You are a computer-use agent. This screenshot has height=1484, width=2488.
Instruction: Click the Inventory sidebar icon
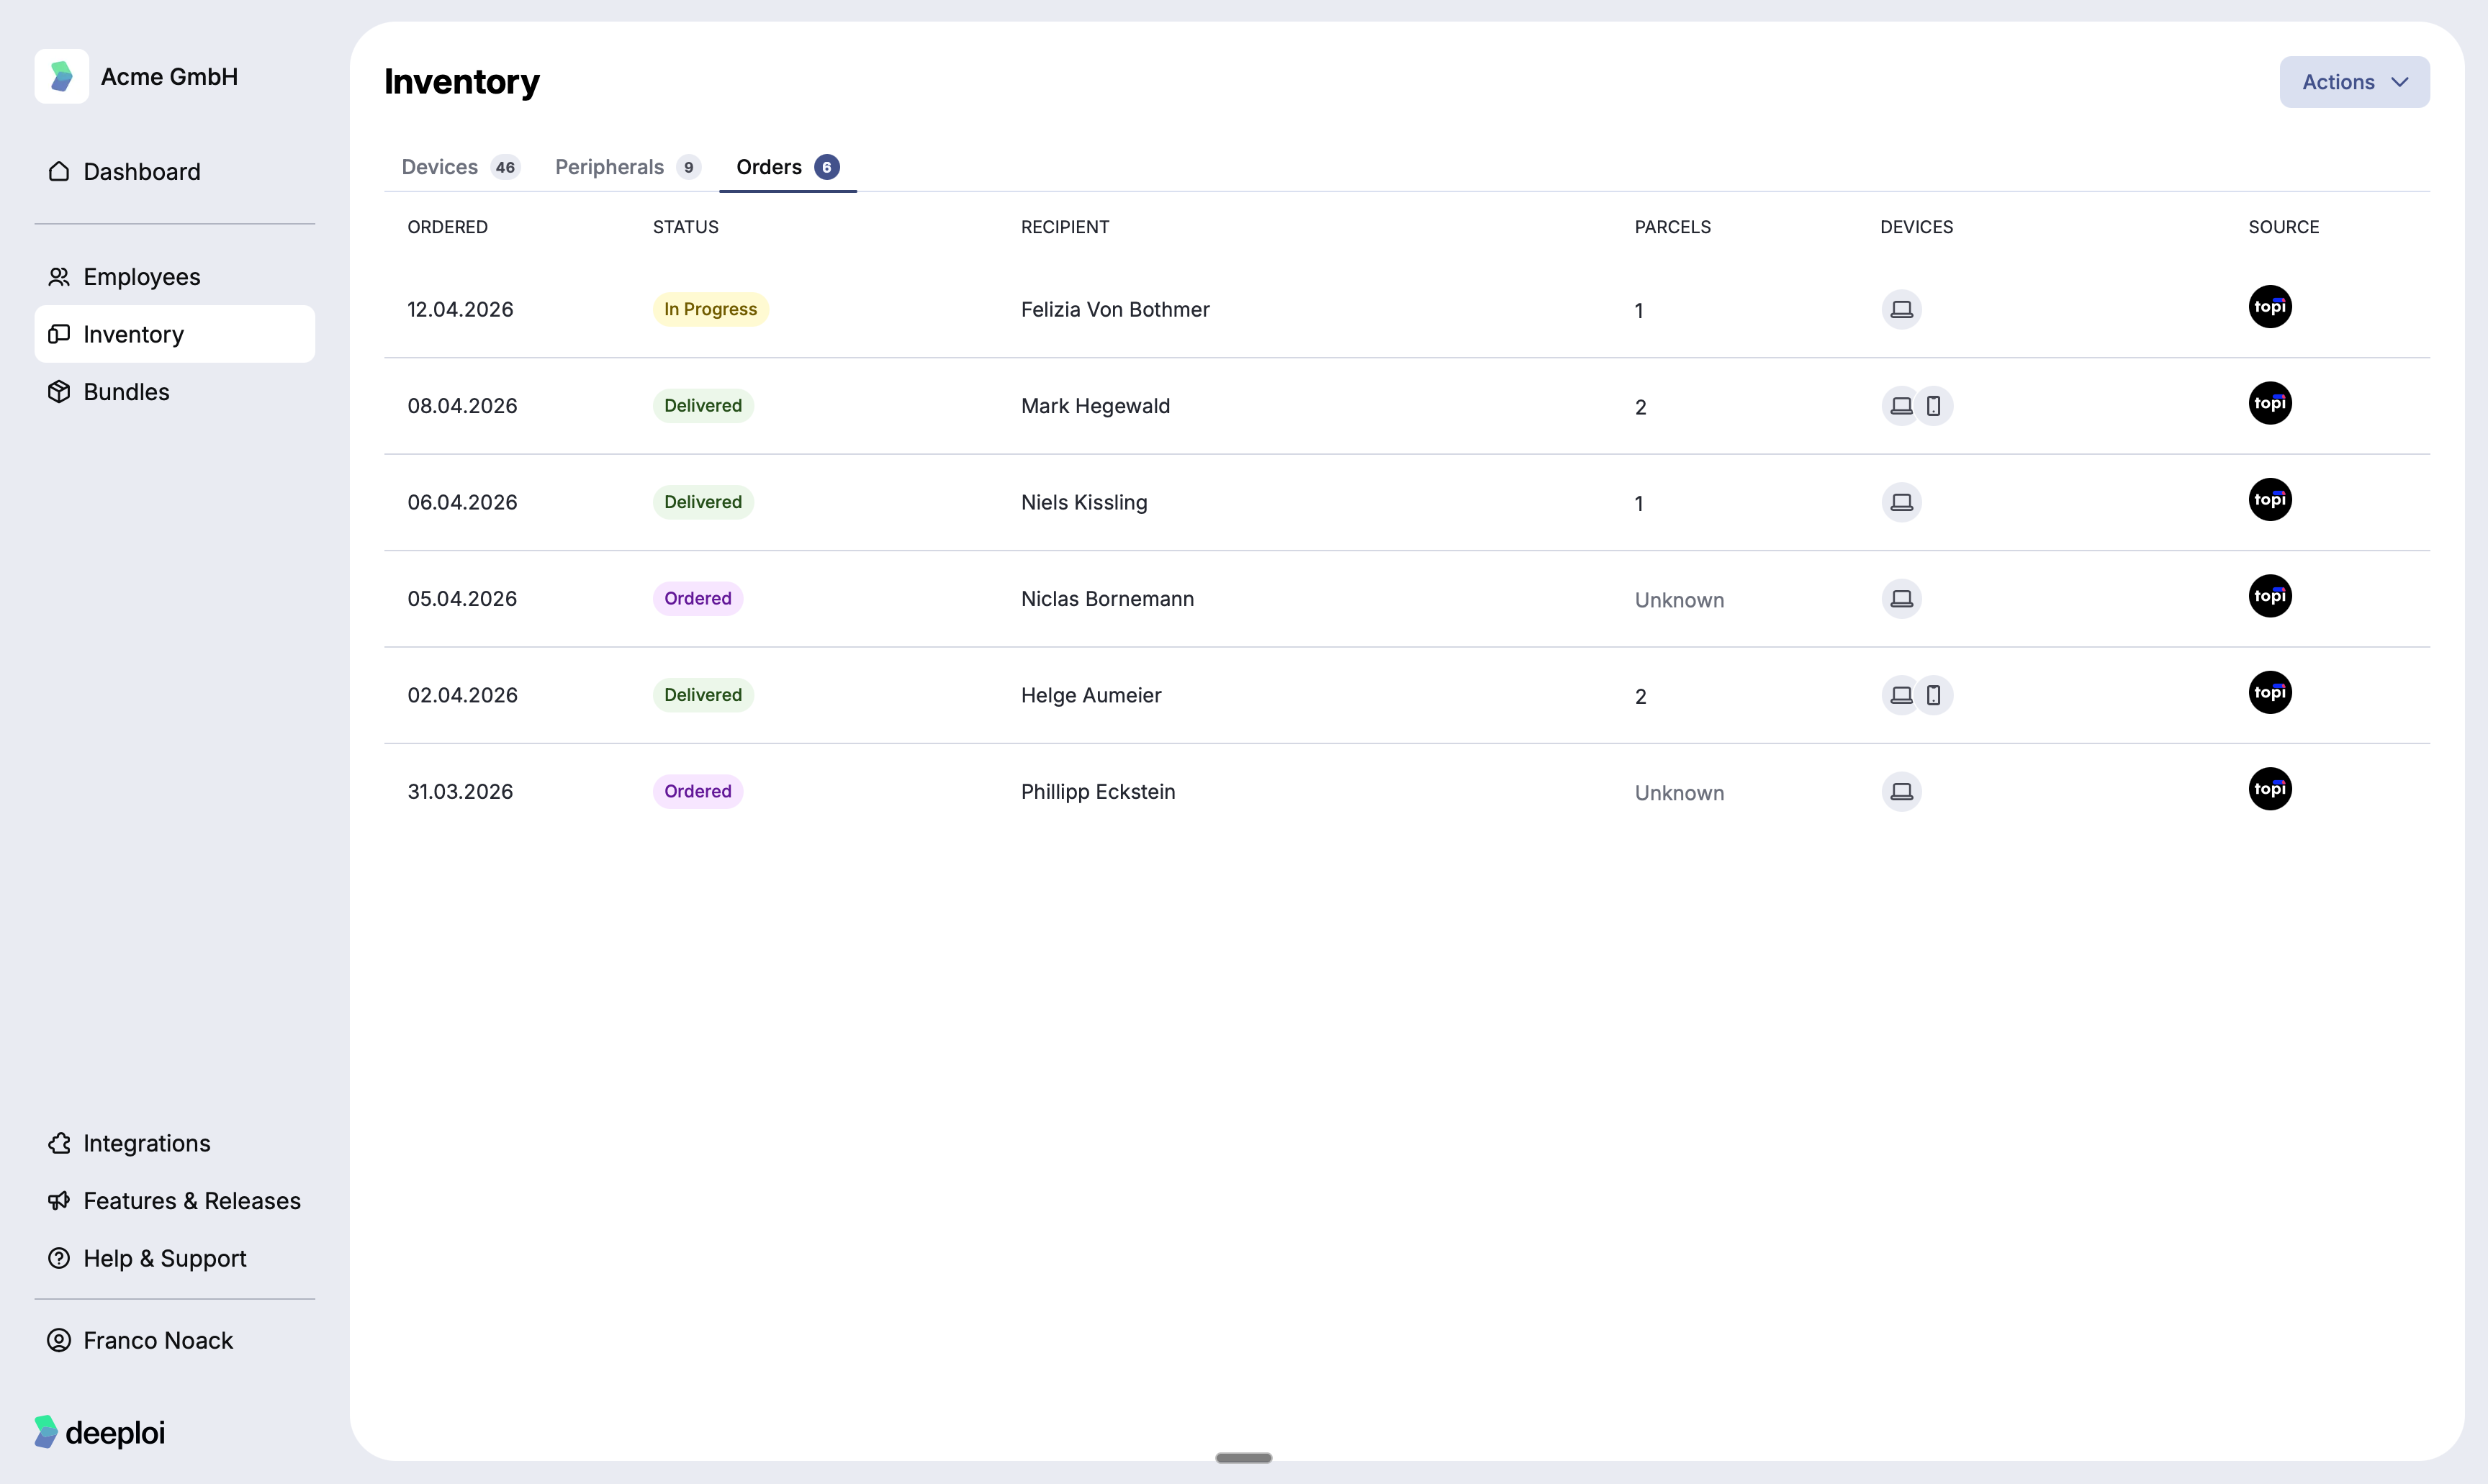(59, 334)
